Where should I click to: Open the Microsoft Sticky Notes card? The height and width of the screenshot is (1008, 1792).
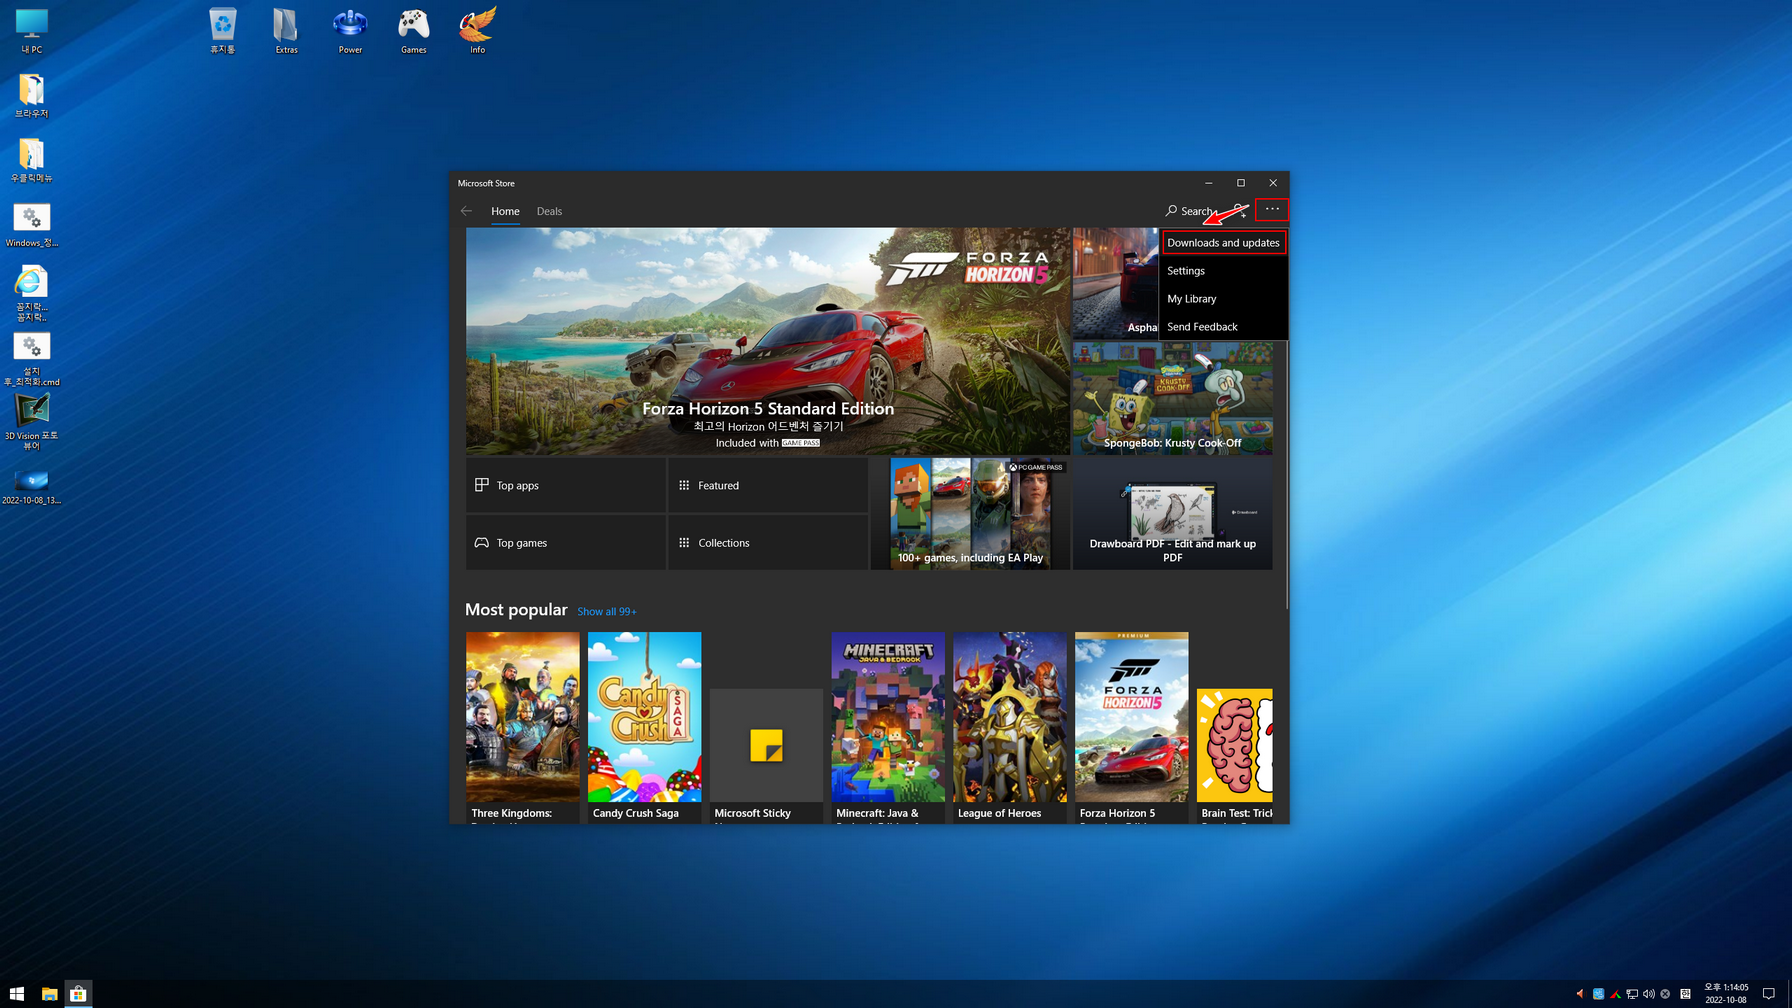click(766, 755)
